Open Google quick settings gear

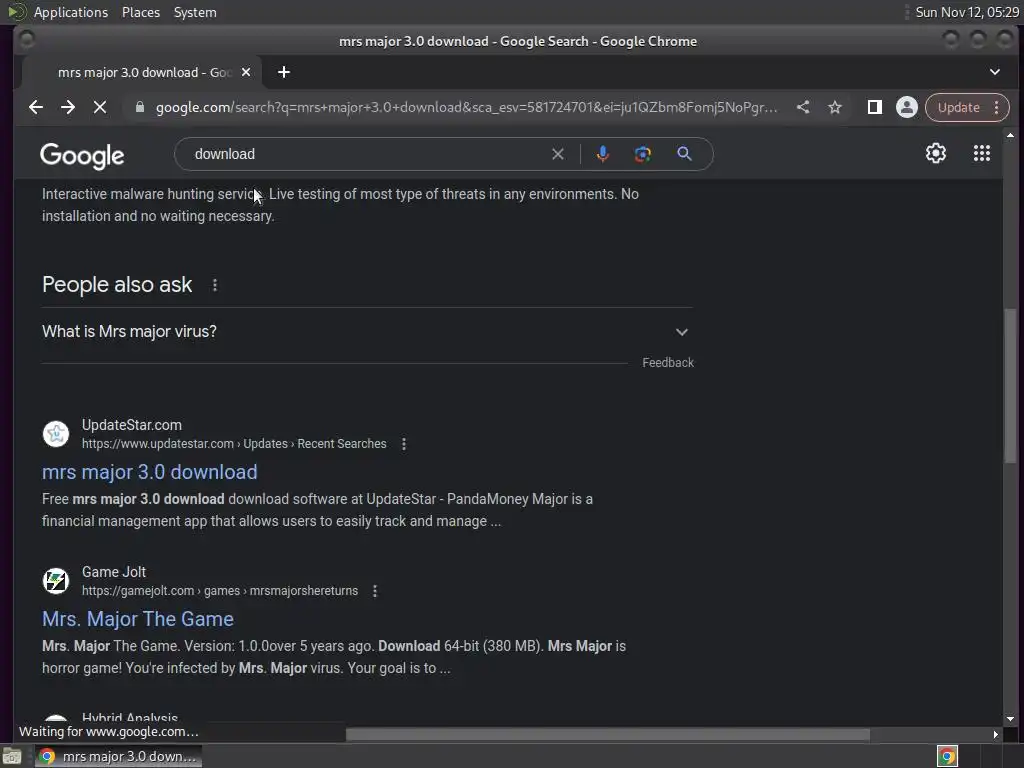936,153
